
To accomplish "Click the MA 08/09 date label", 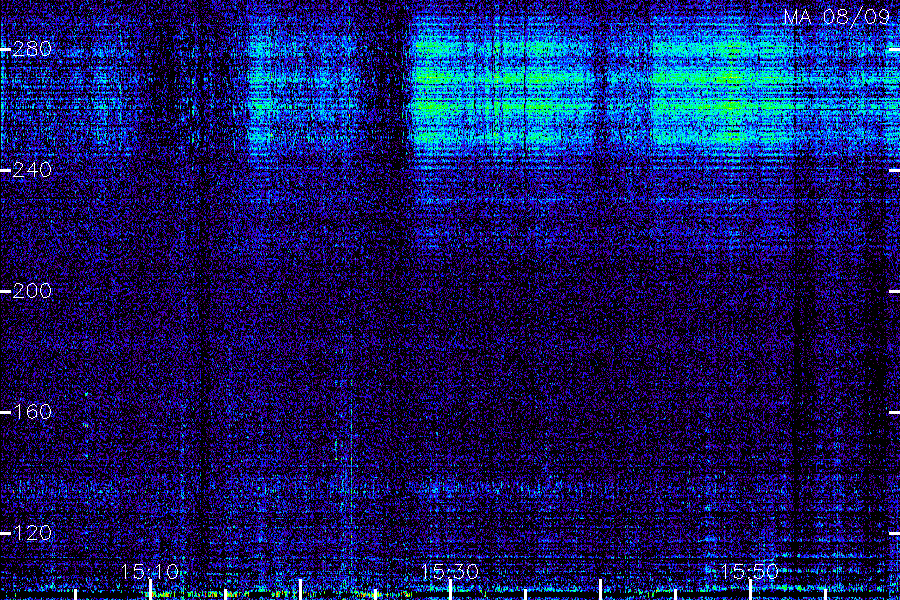I will pyautogui.click(x=837, y=17).
